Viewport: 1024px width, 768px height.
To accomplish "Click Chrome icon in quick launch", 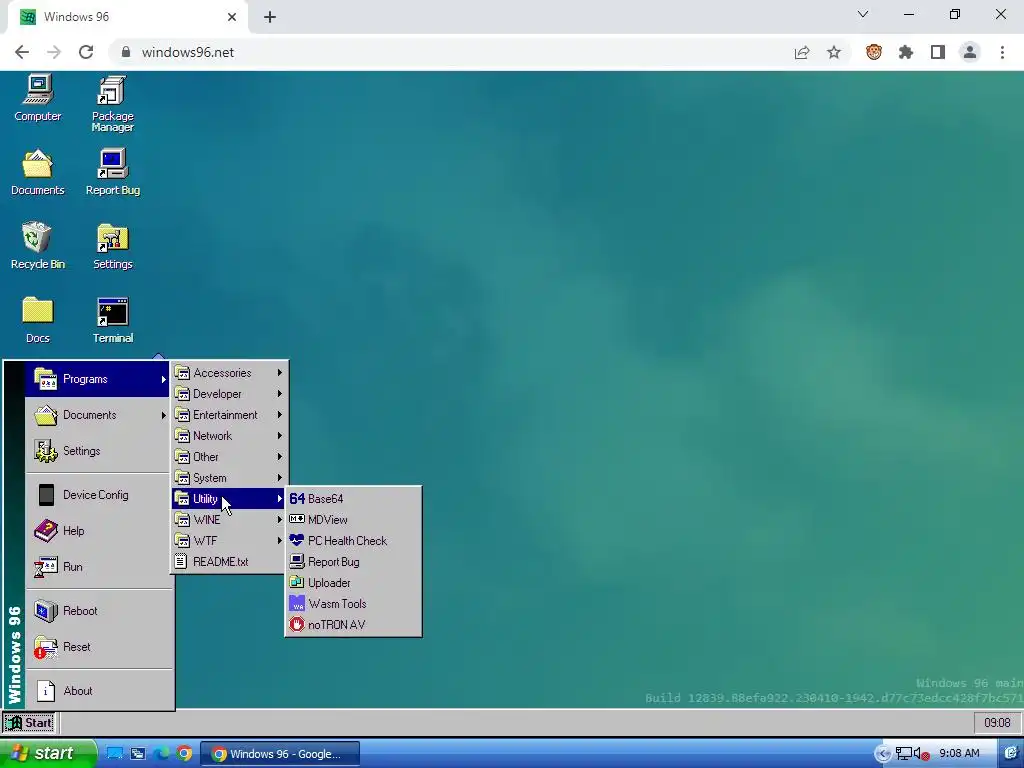I will 185,754.
